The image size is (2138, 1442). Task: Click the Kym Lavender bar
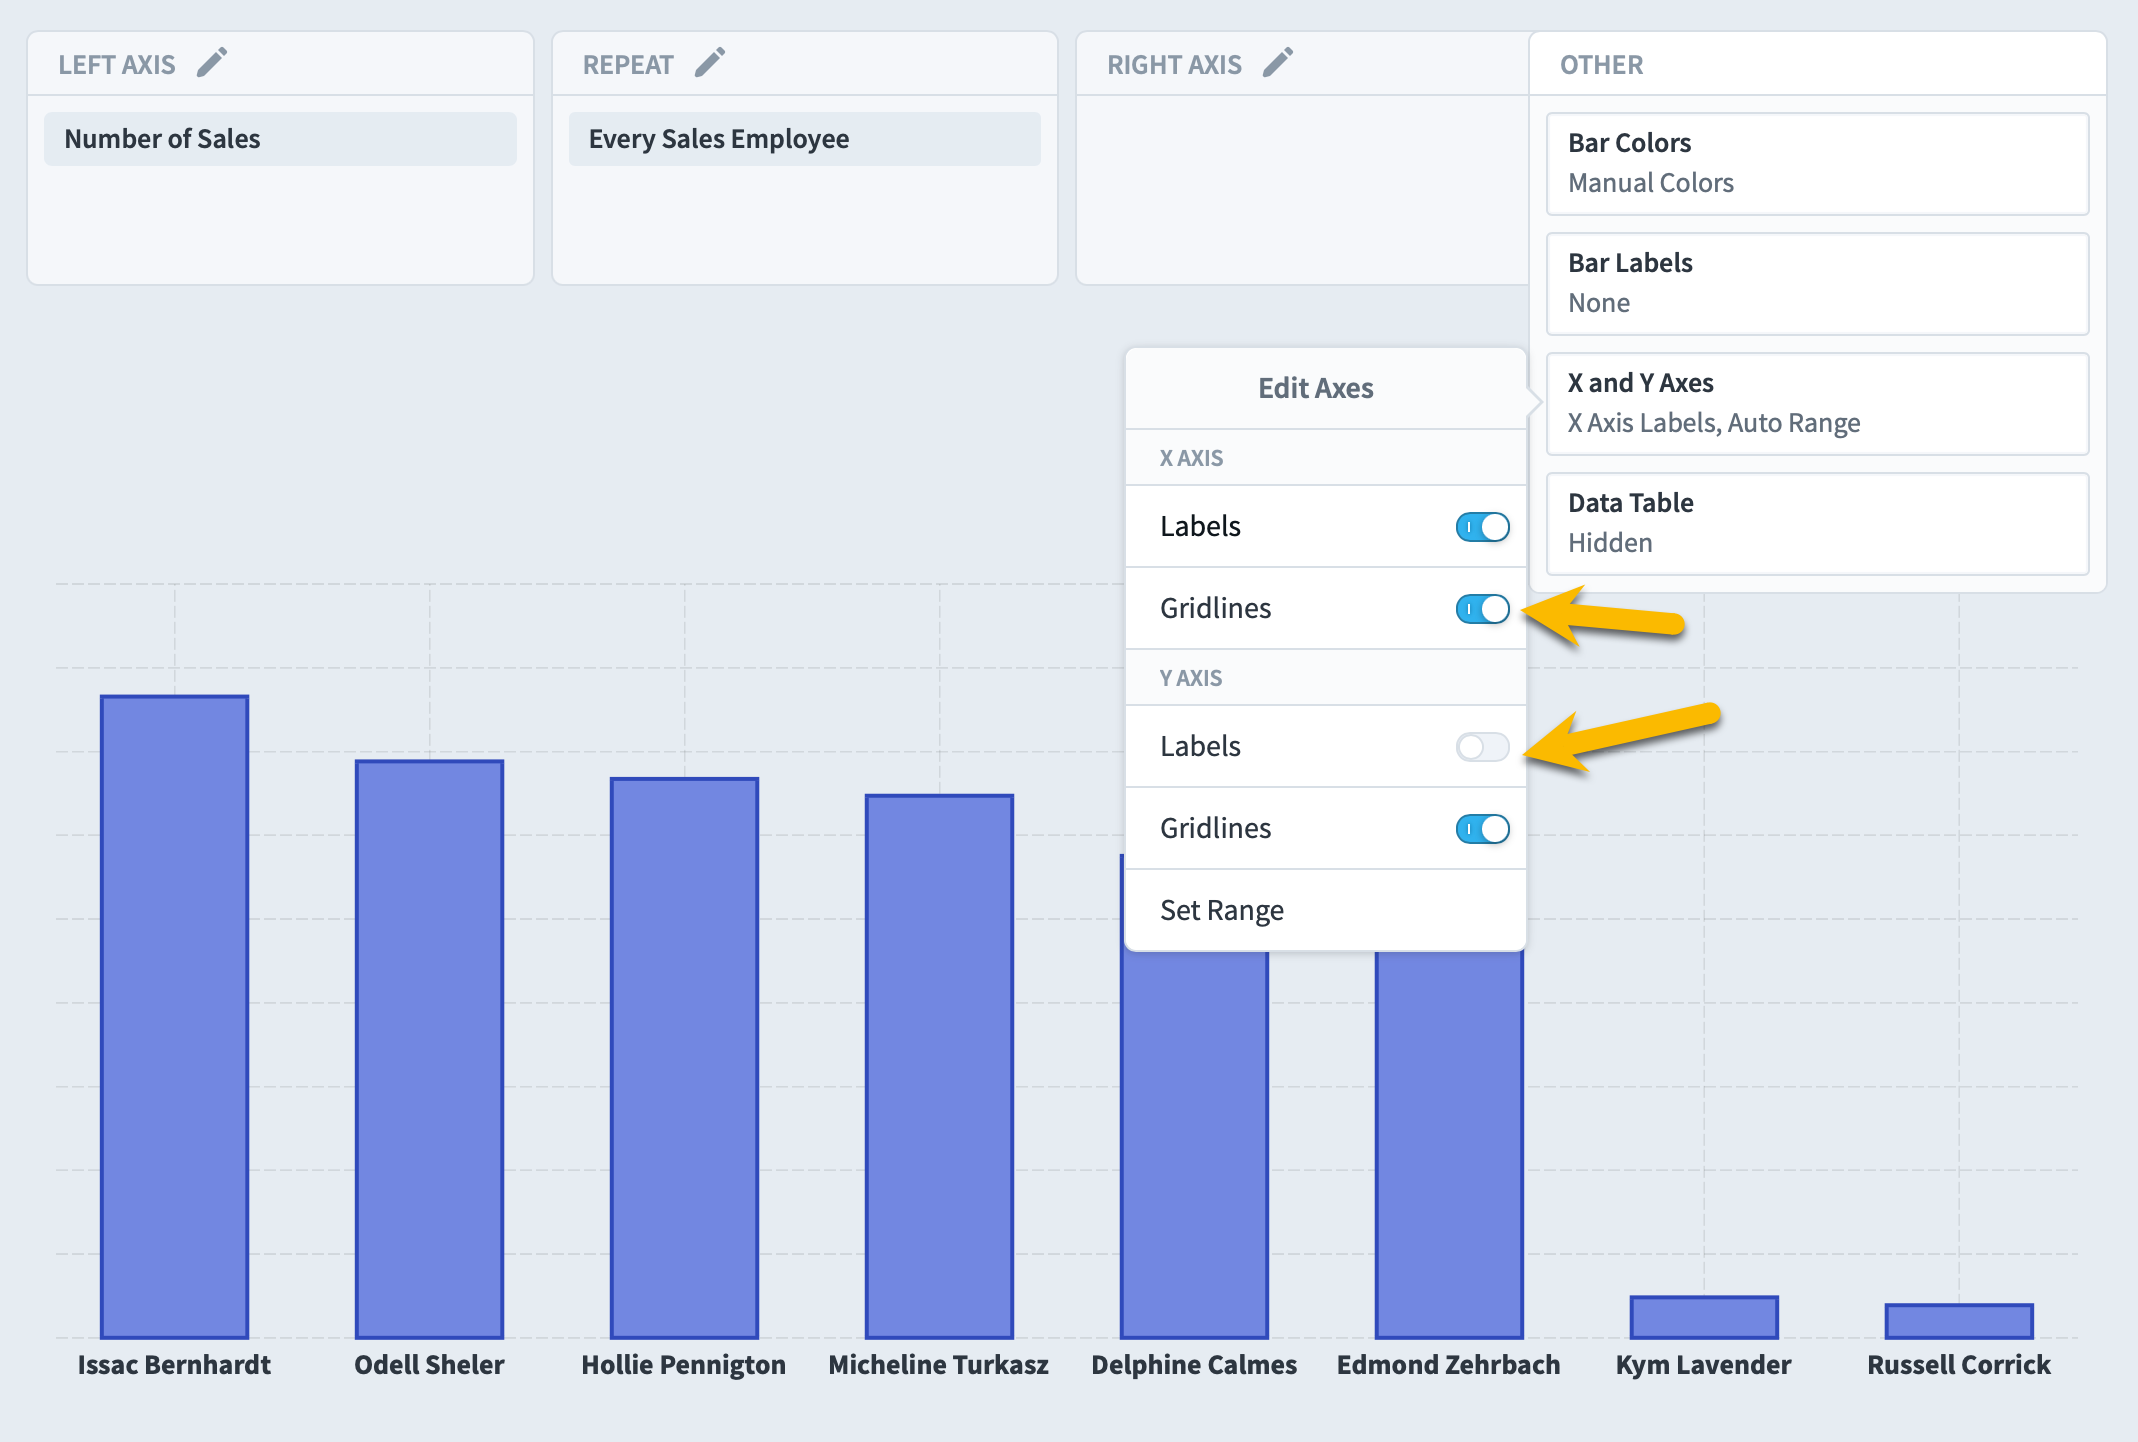tap(1704, 1317)
